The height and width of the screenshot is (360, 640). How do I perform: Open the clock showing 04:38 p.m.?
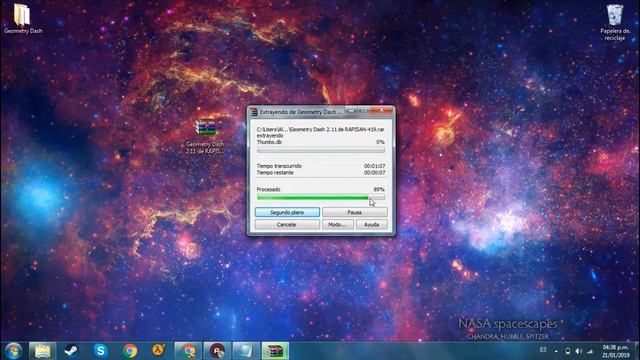click(616, 351)
